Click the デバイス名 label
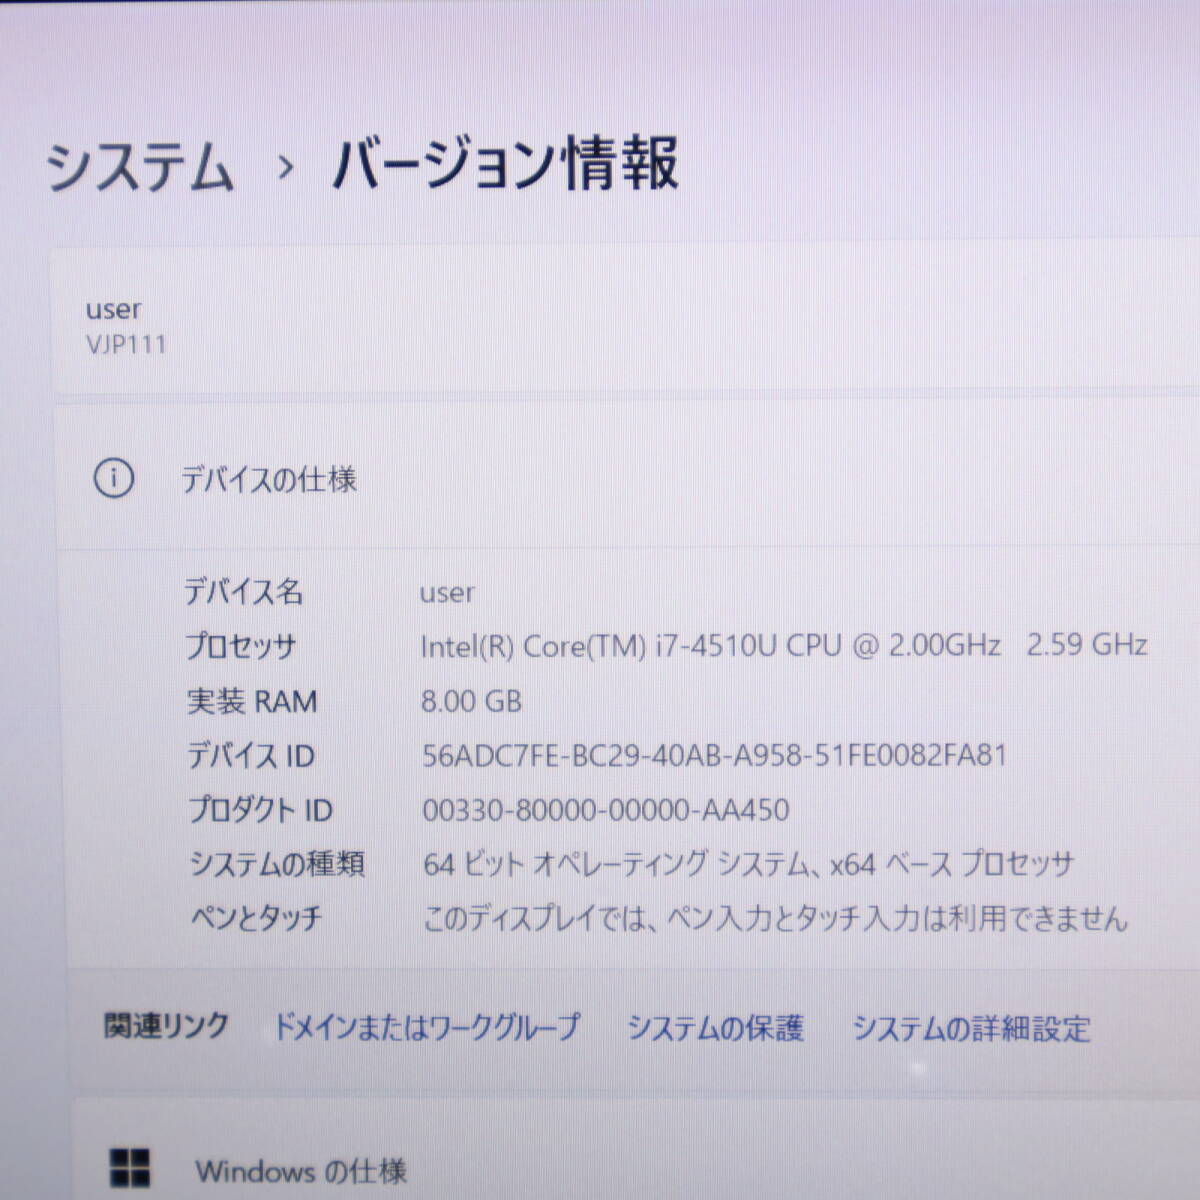This screenshot has width=1200, height=1200. [x=244, y=591]
